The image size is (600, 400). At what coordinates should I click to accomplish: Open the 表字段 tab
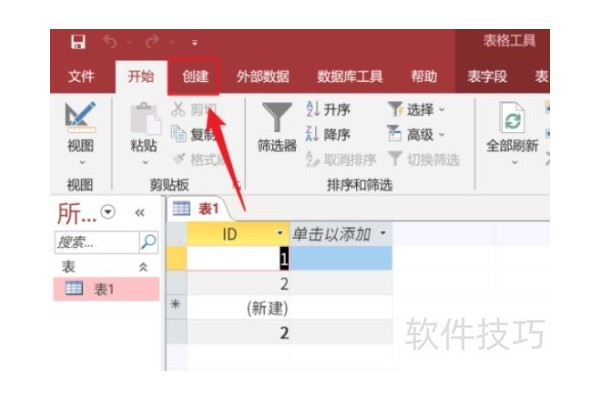(x=487, y=77)
